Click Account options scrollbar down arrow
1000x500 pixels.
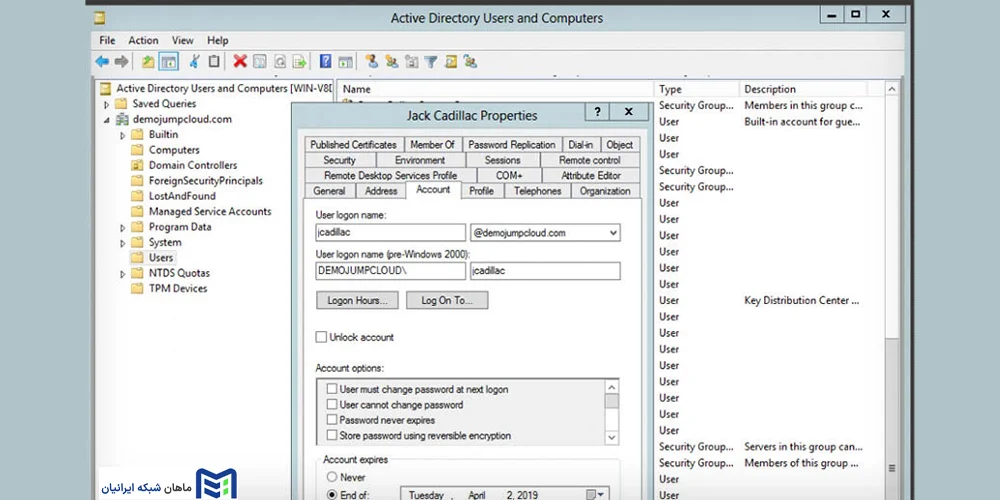pos(612,438)
